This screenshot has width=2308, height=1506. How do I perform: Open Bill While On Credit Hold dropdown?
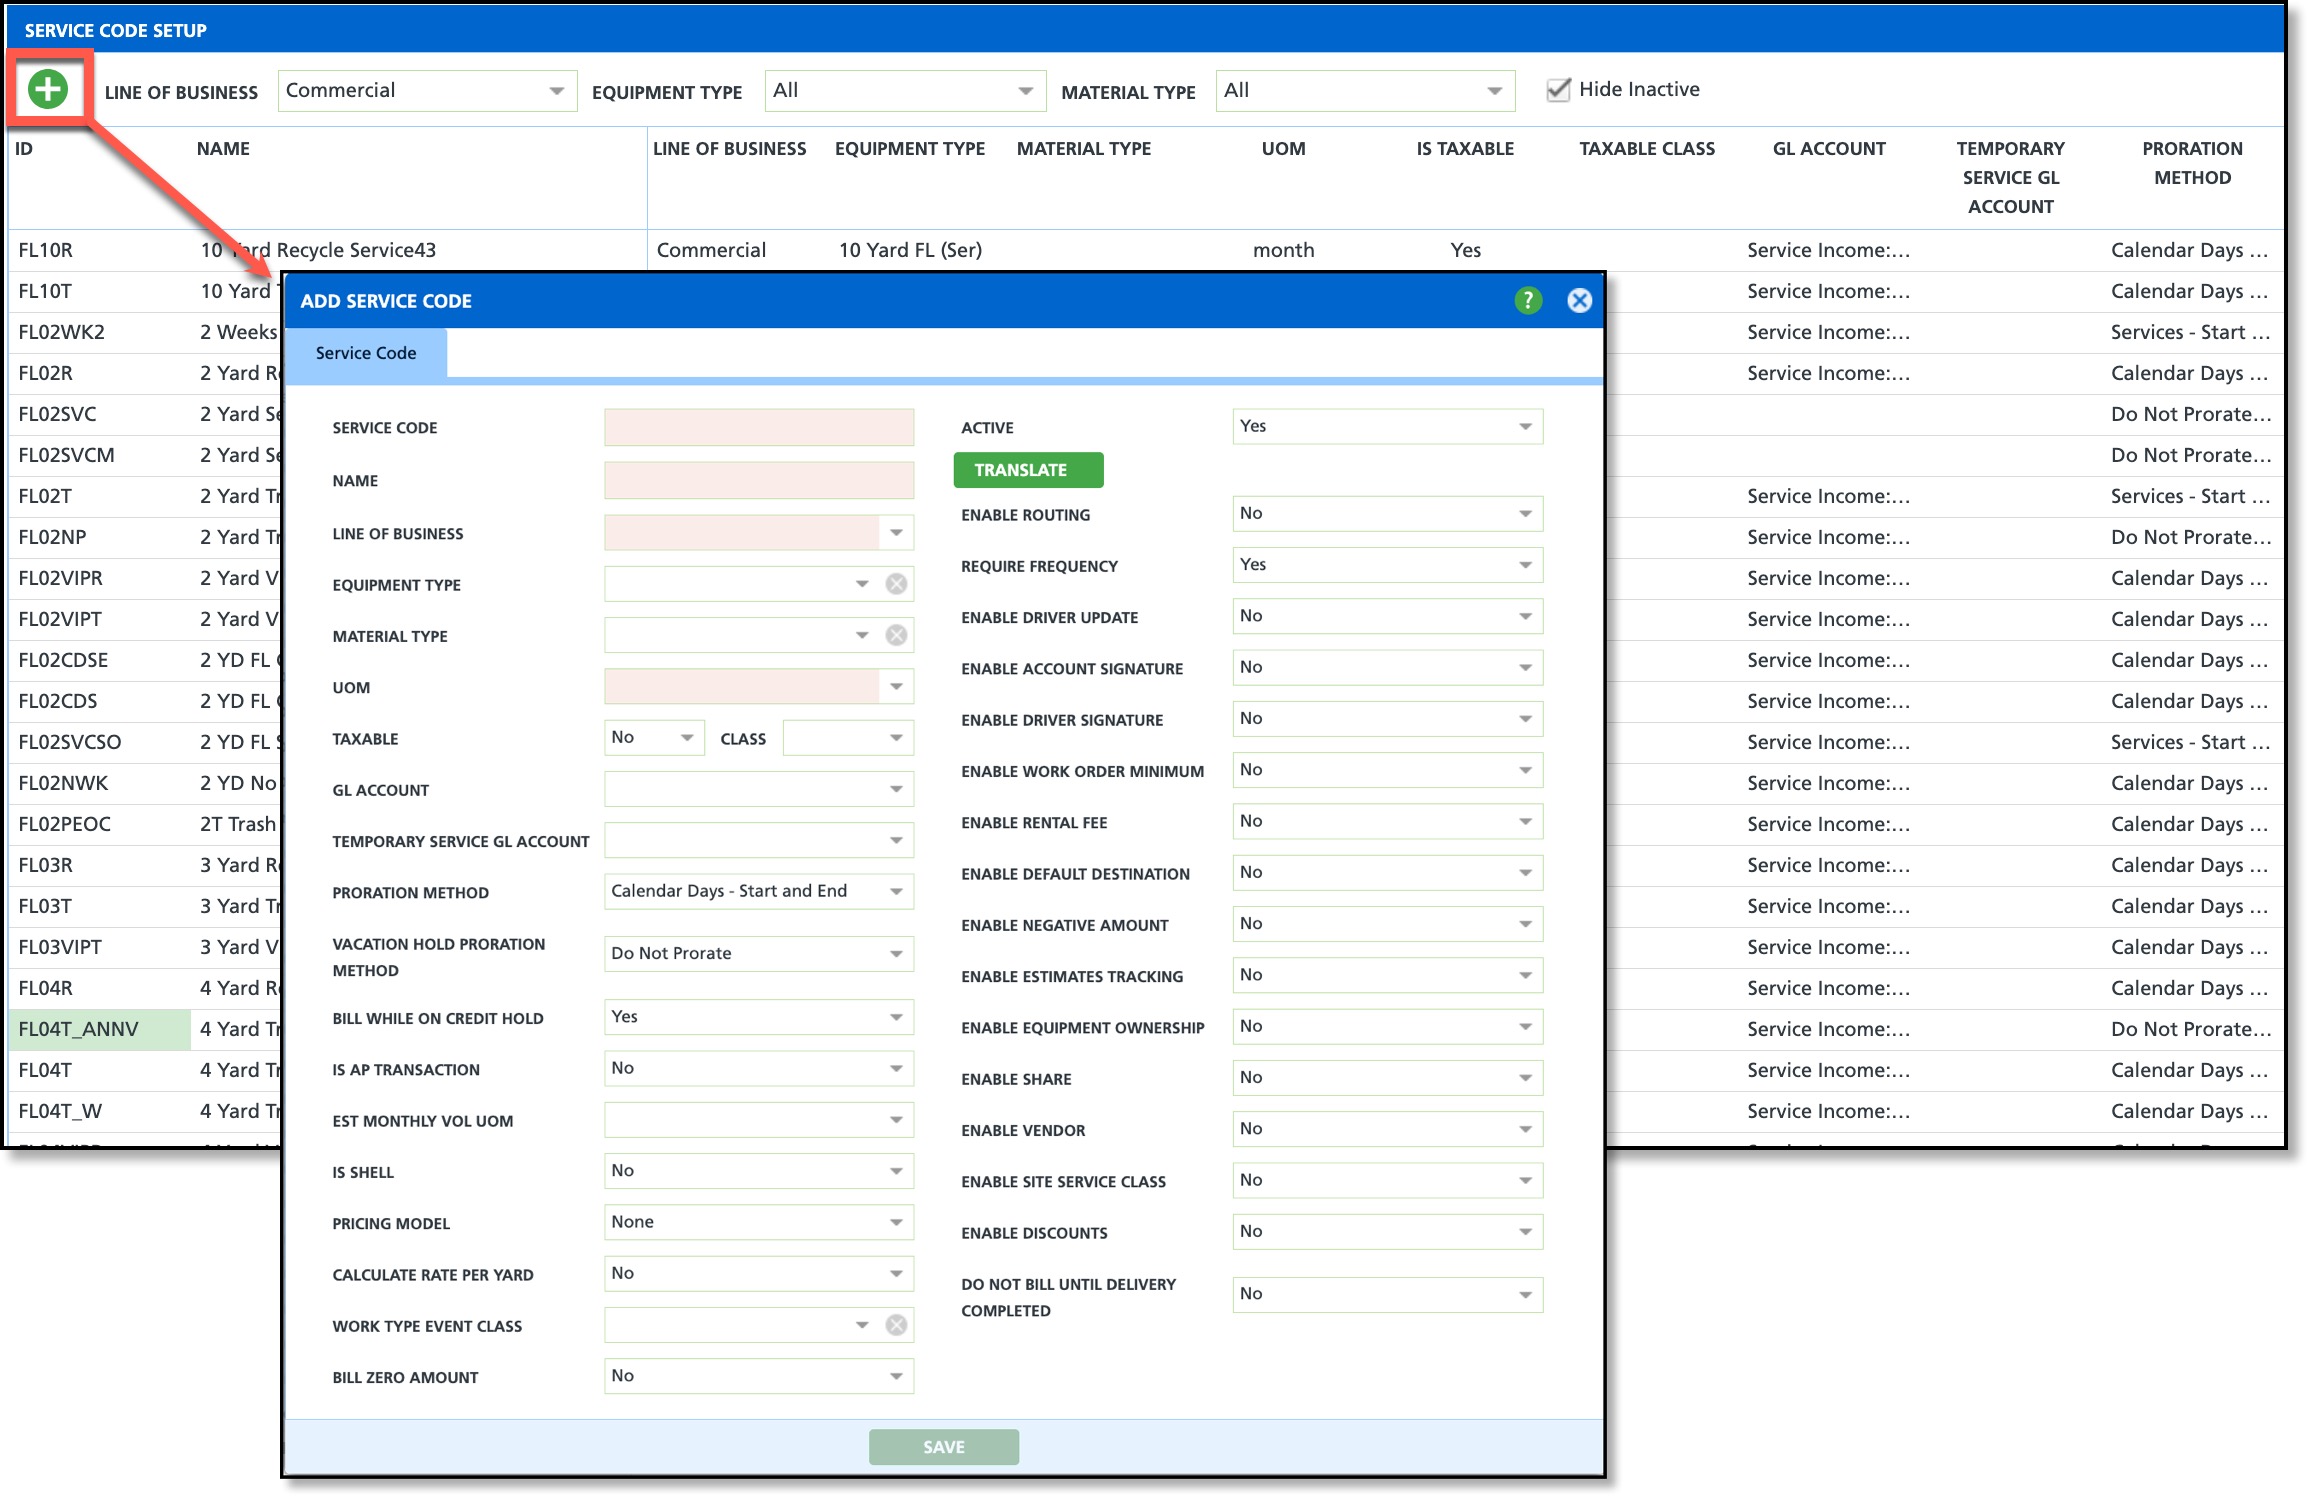[758, 1017]
